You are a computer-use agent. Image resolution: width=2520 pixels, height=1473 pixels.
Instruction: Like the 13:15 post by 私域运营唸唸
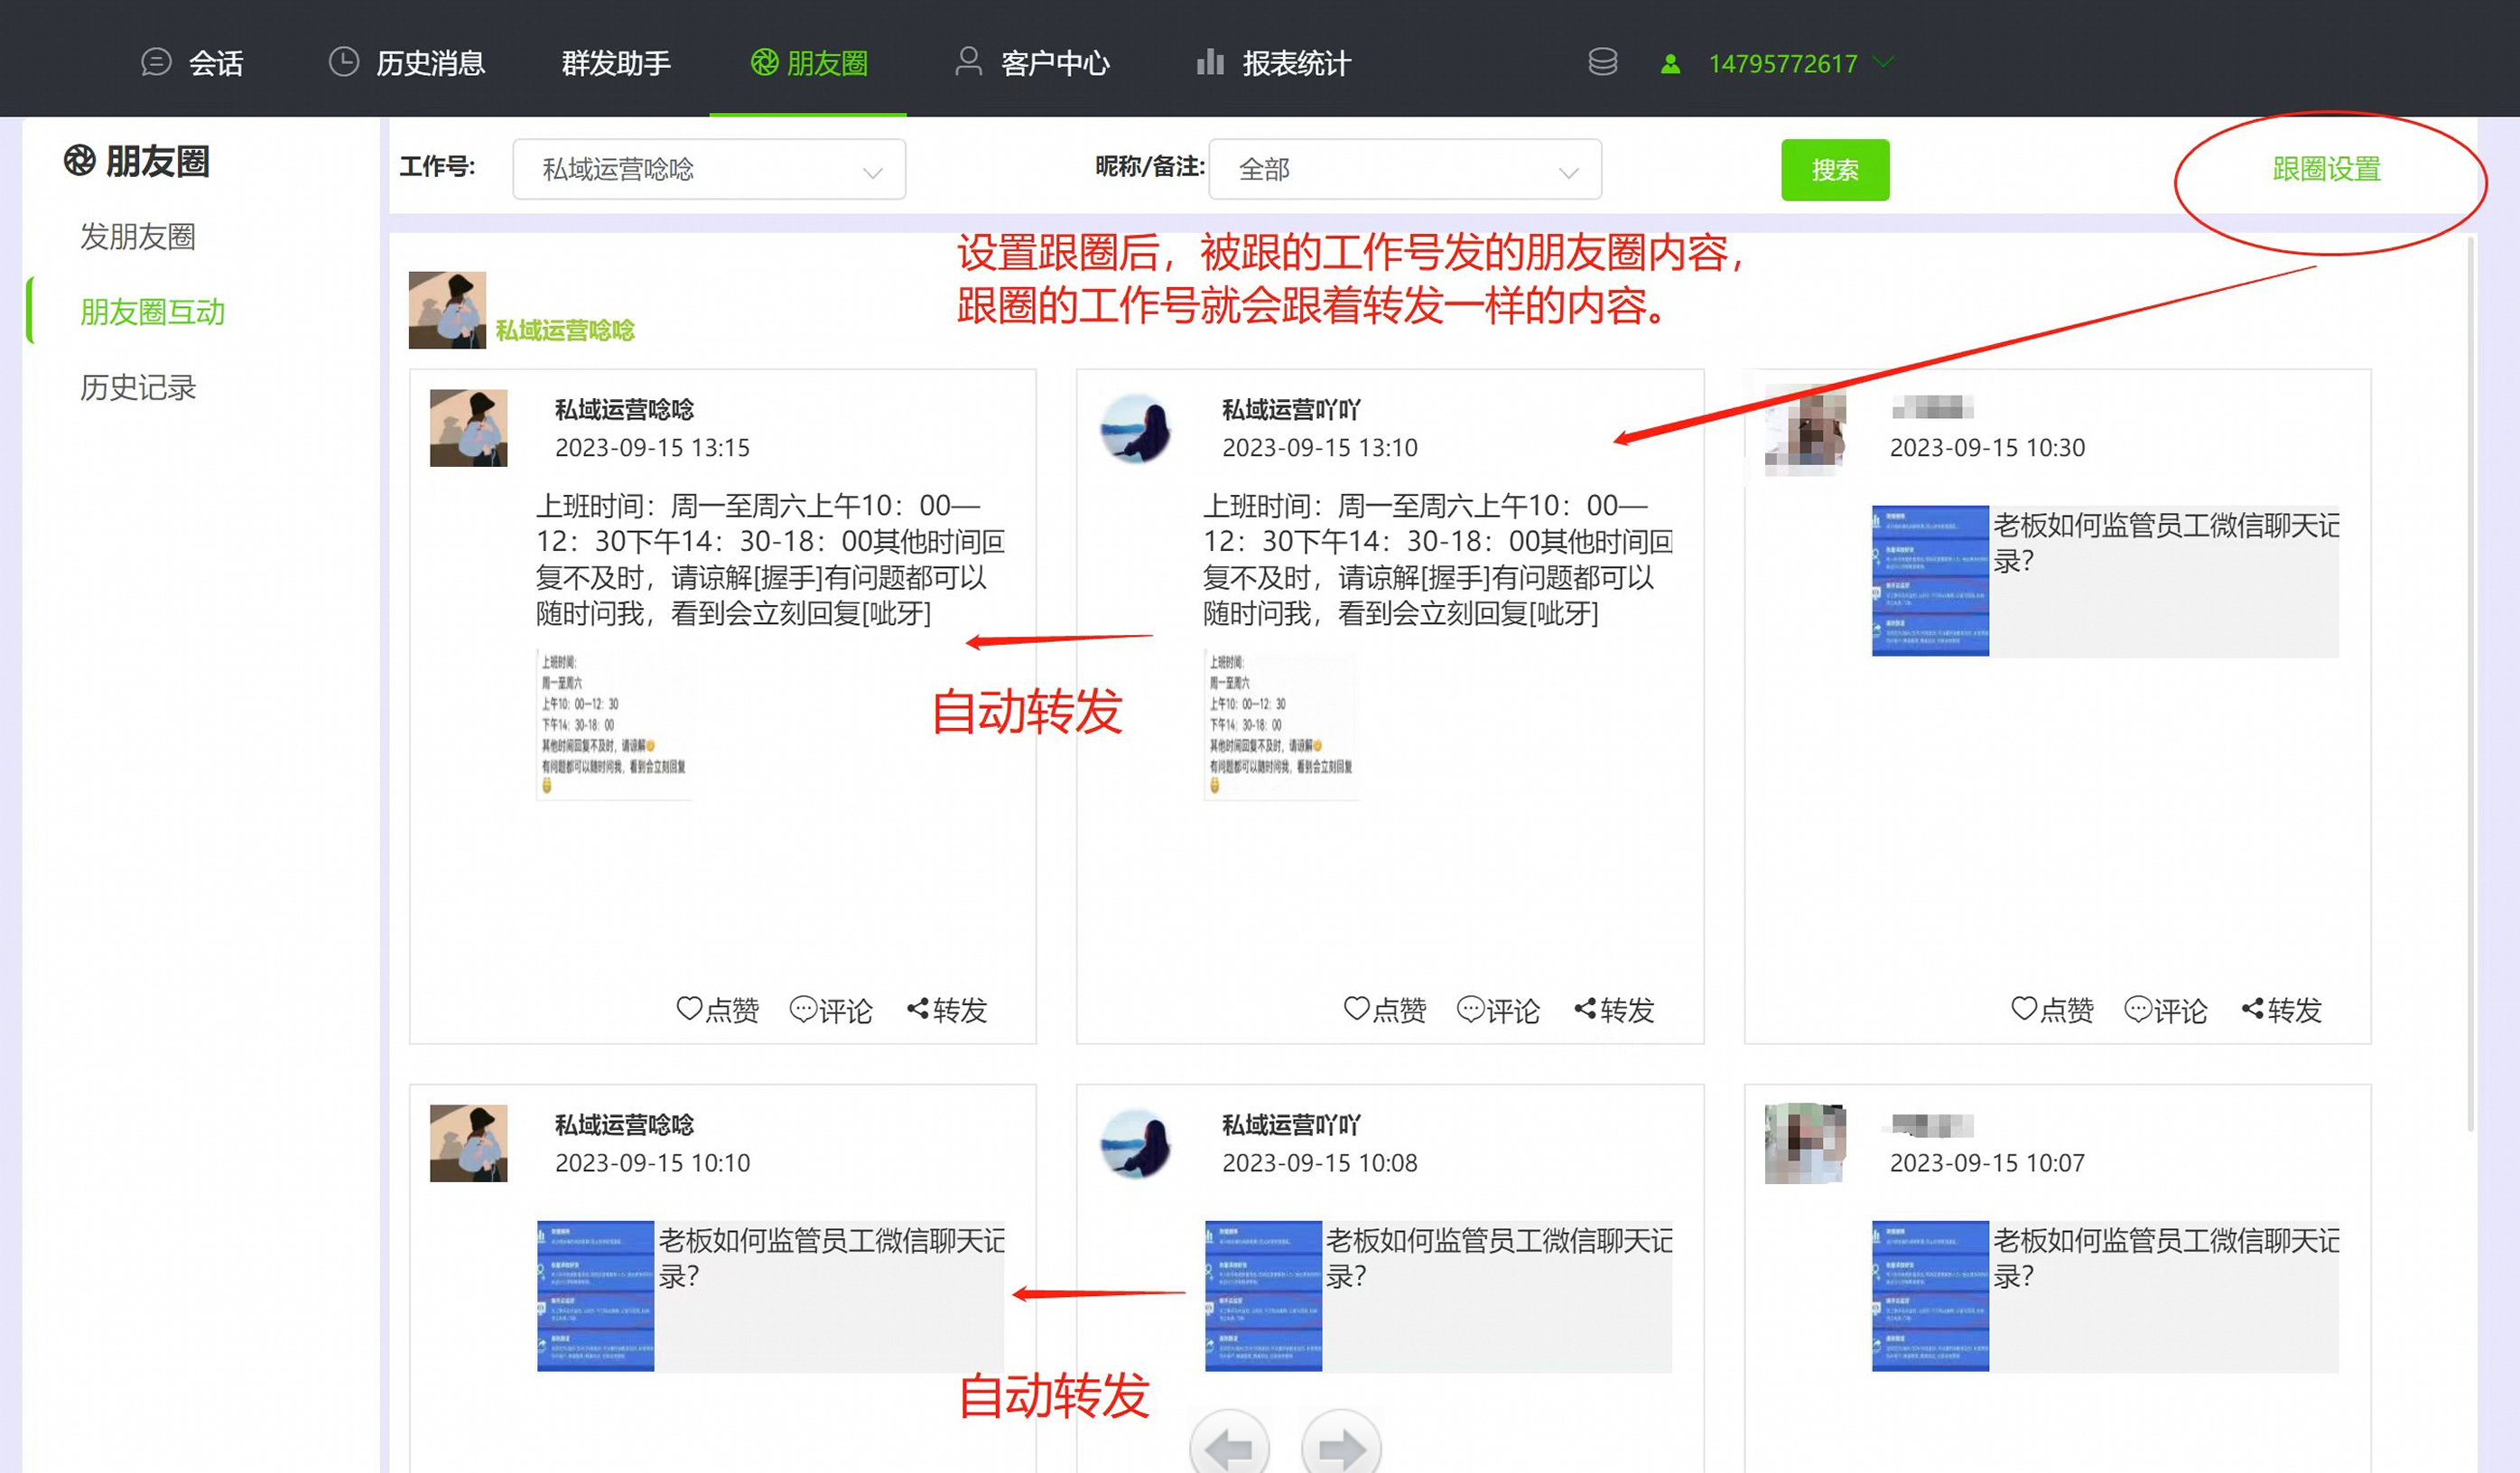(717, 1009)
